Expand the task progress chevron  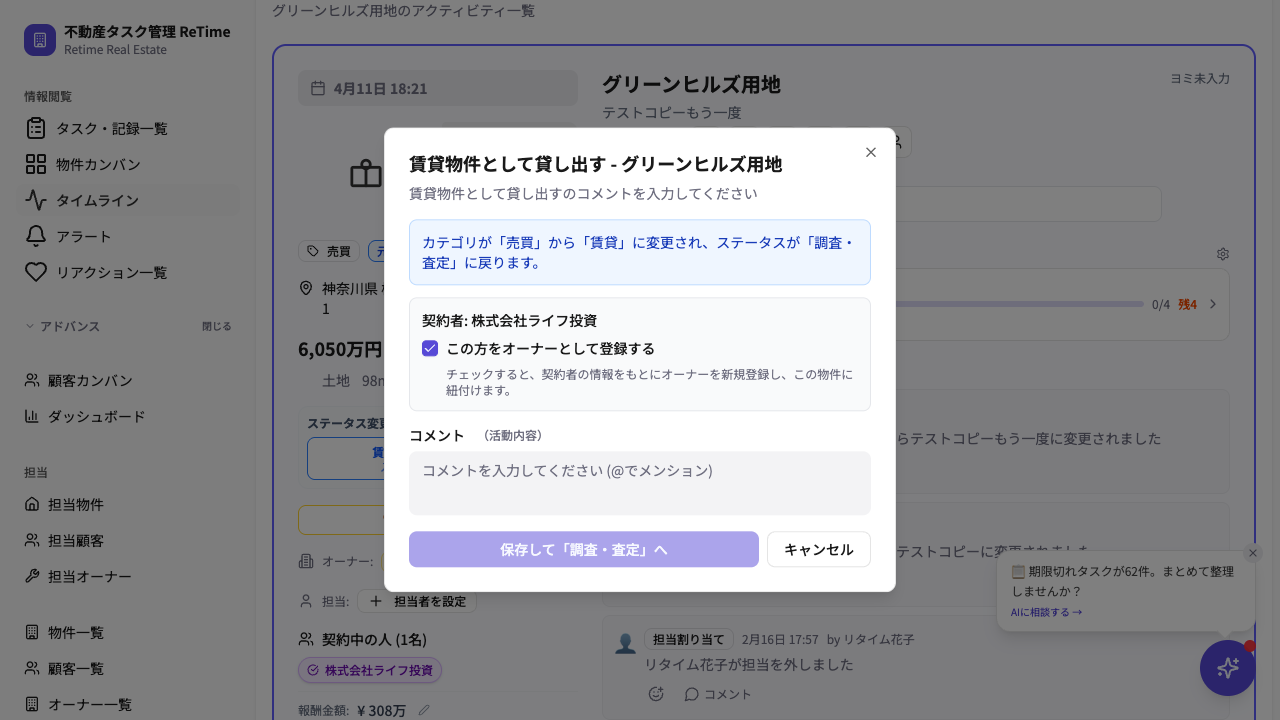point(1213,304)
